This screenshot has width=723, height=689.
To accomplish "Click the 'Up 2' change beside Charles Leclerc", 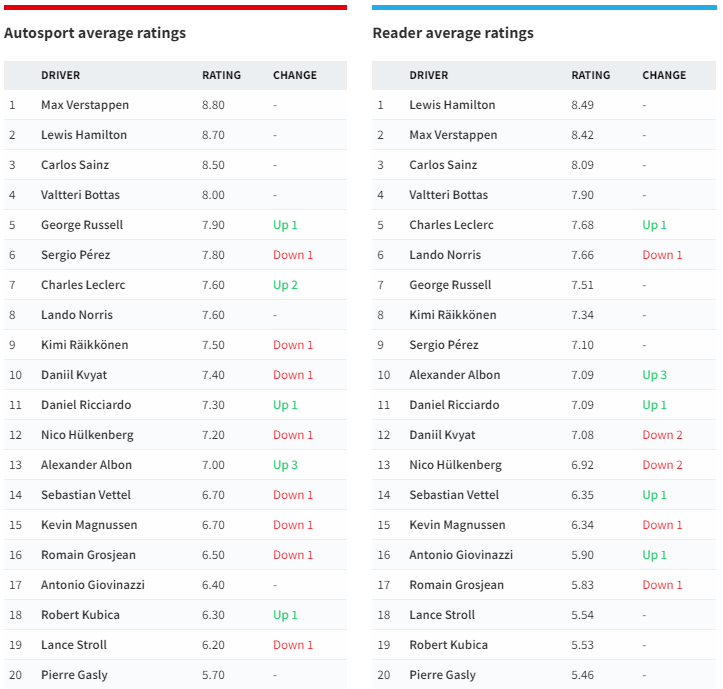I will pyautogui.click(x=285, y=285).
